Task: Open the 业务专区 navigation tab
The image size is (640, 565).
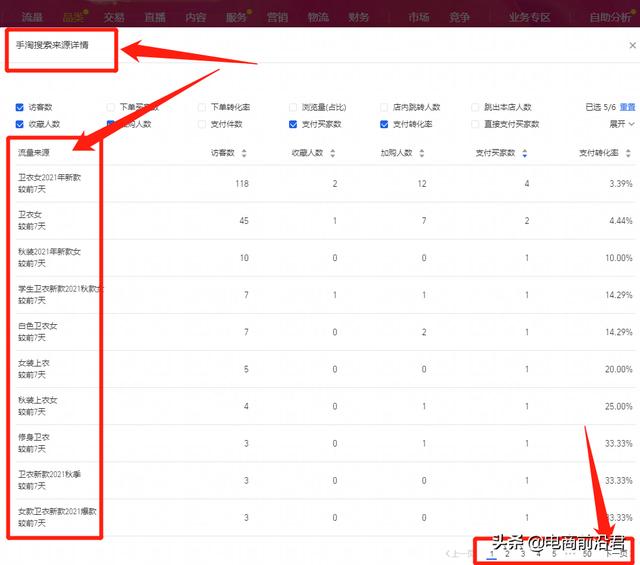Action: coord(529,17)
